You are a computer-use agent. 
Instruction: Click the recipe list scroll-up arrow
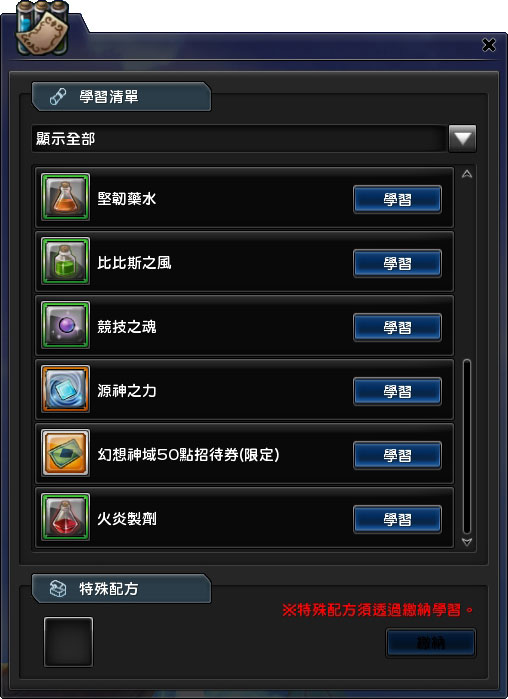coord(467,174)
